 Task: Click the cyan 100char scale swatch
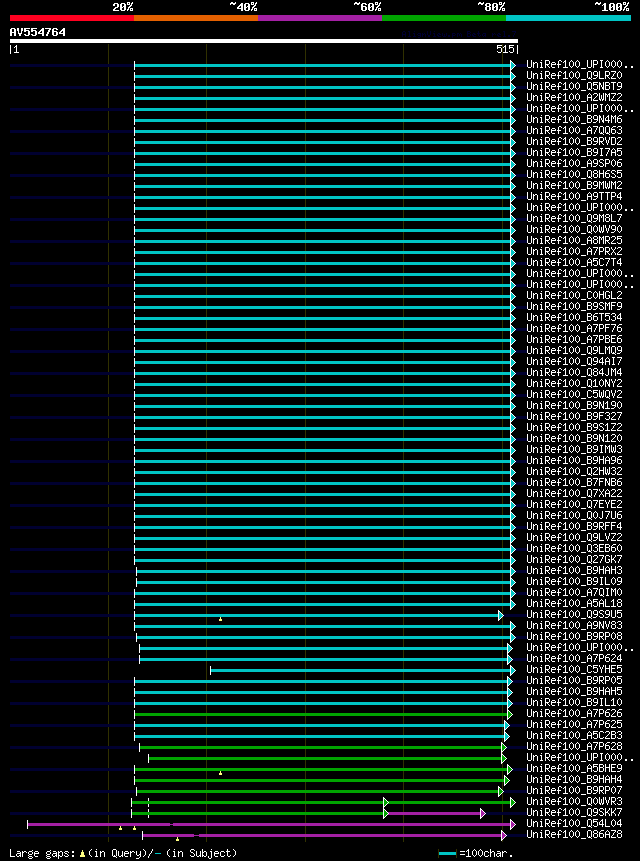(x=447, y=853)
